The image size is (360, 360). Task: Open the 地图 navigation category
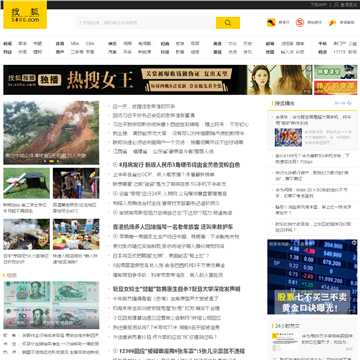coord(270,52)
